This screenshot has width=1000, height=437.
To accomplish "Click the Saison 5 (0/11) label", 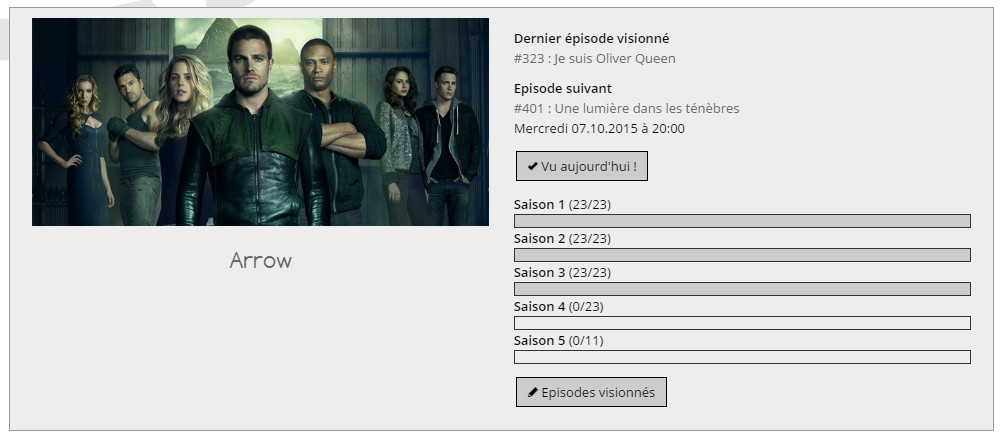I will pyautogui.click(x=559, y=341).
